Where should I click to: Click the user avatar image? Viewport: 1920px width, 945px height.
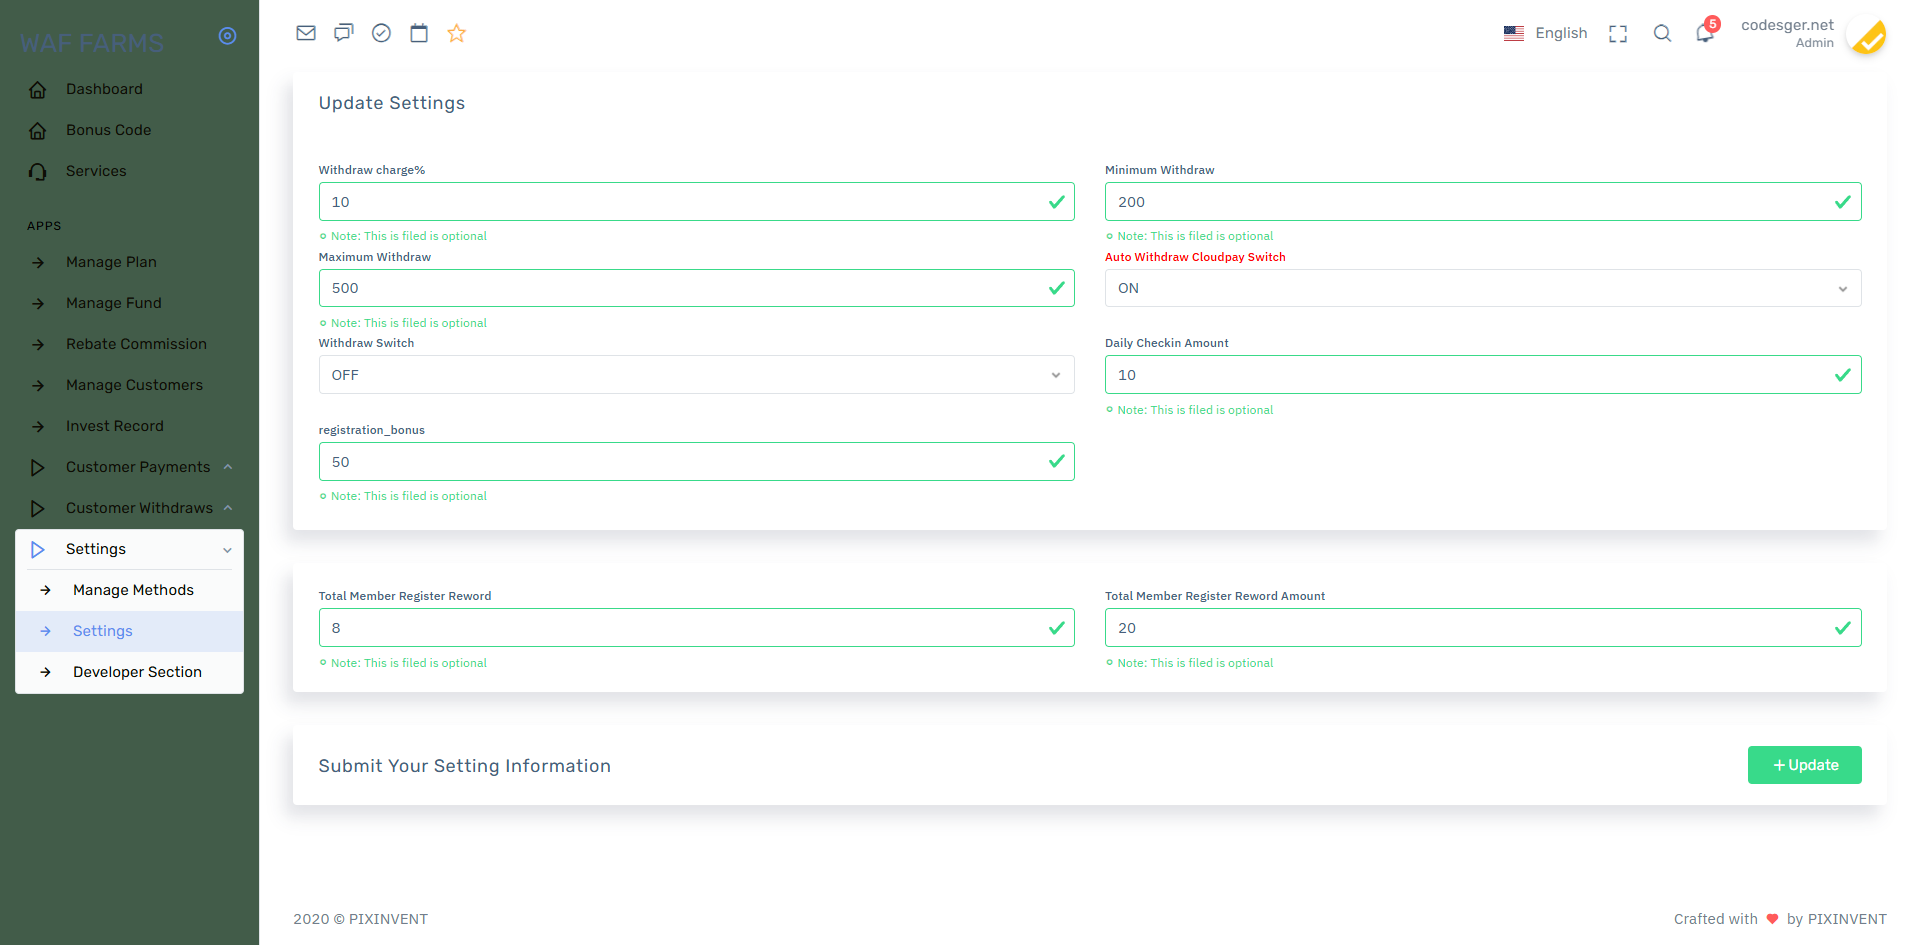point(1866,35)
